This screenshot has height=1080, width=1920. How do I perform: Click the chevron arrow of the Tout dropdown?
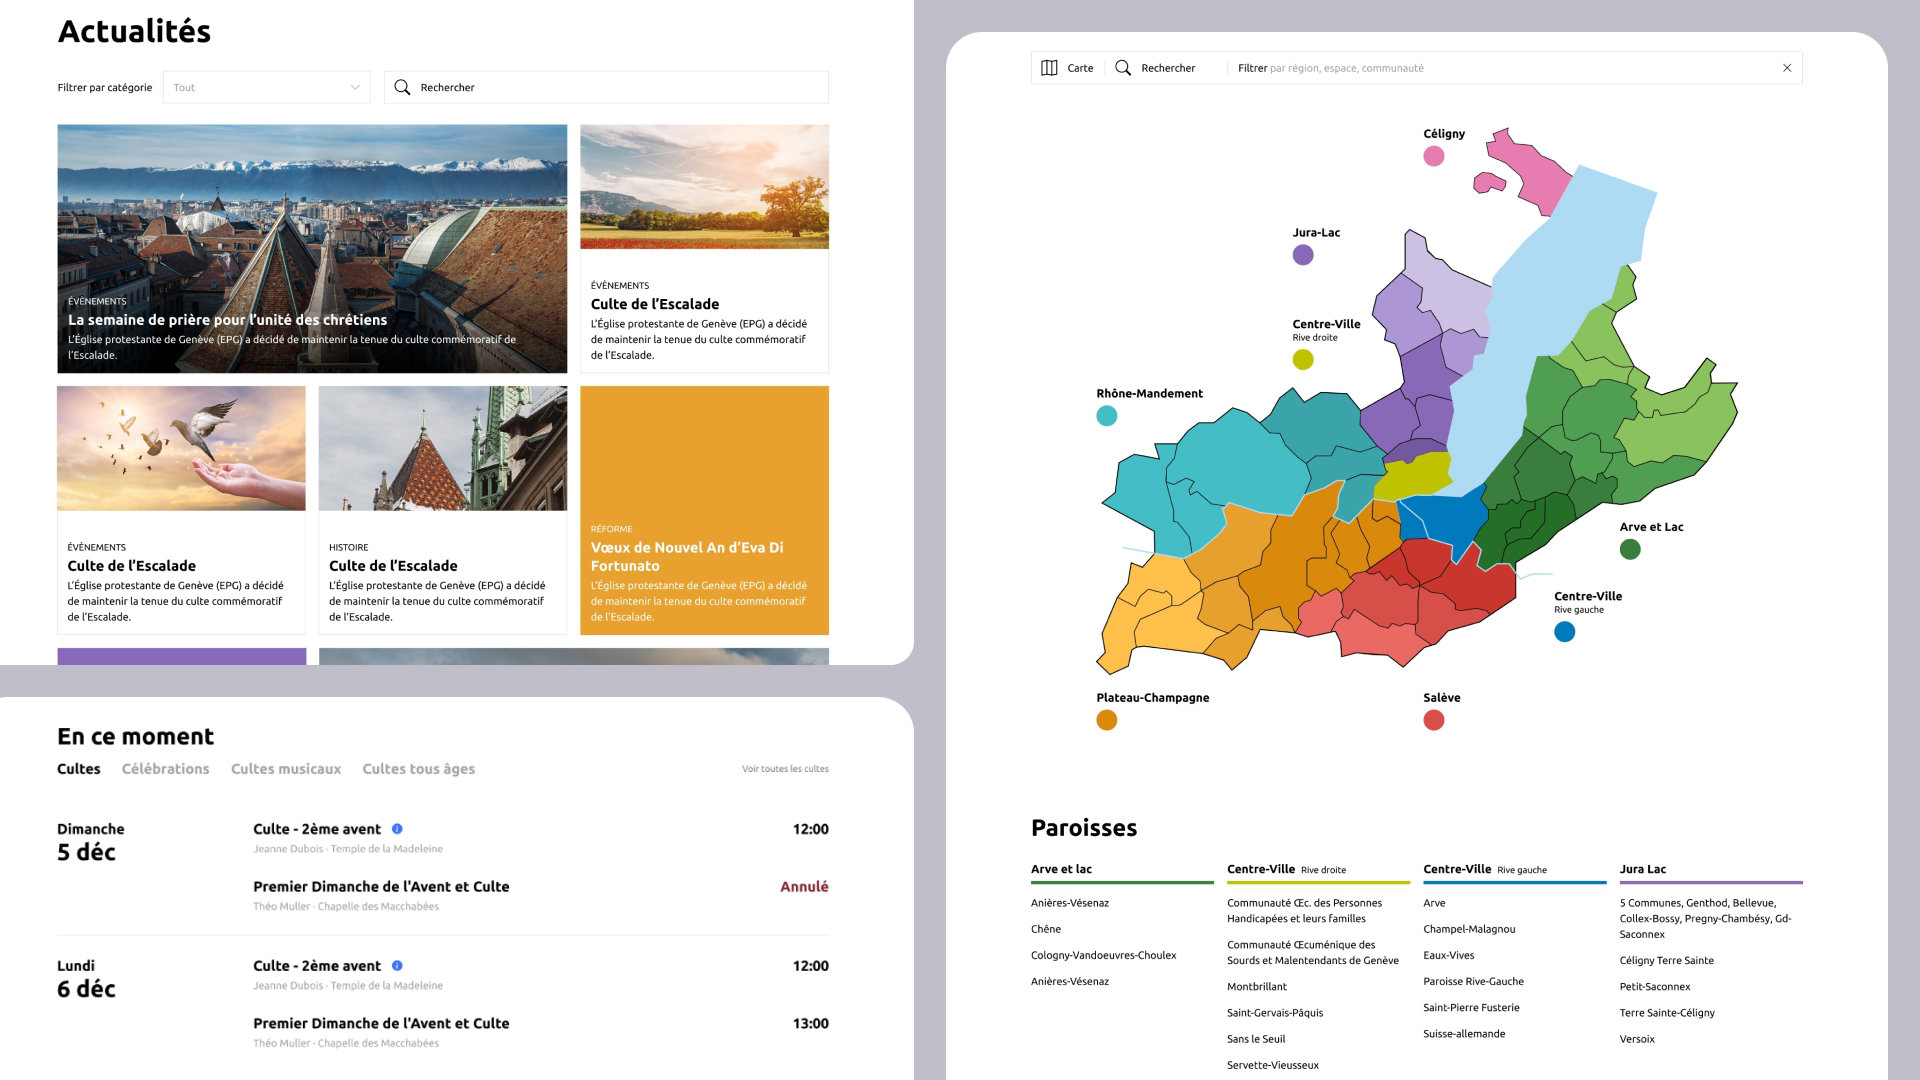(x=355, y=87)
